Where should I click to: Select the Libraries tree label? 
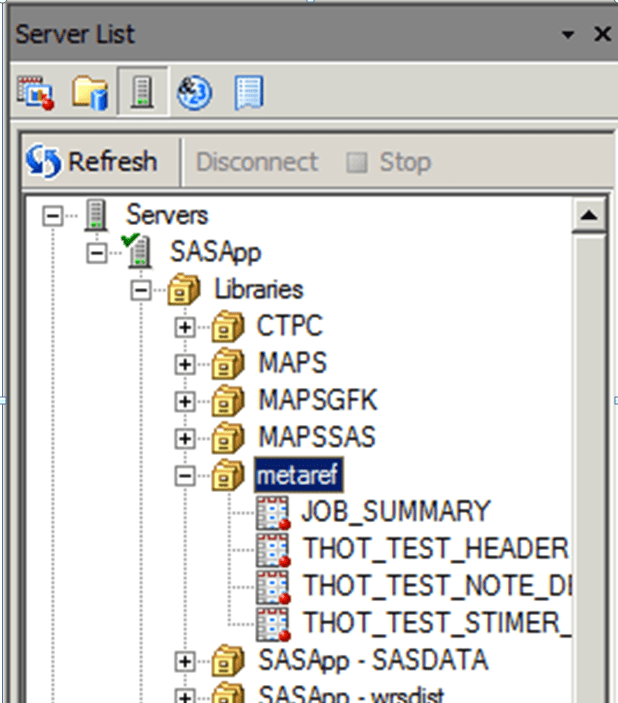point(259,289)
